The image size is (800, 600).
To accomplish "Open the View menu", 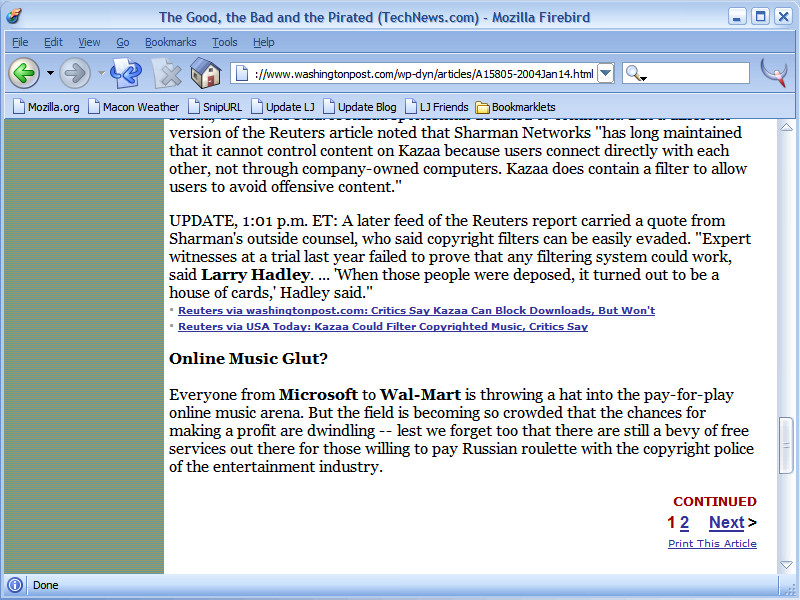I will [89, 42].
